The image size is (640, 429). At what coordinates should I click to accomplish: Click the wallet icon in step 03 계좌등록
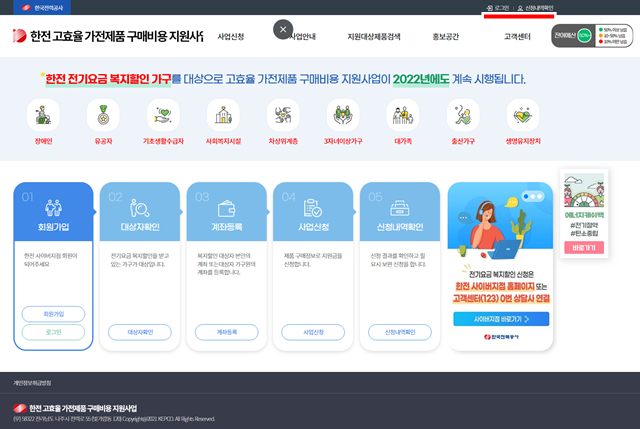227,209
